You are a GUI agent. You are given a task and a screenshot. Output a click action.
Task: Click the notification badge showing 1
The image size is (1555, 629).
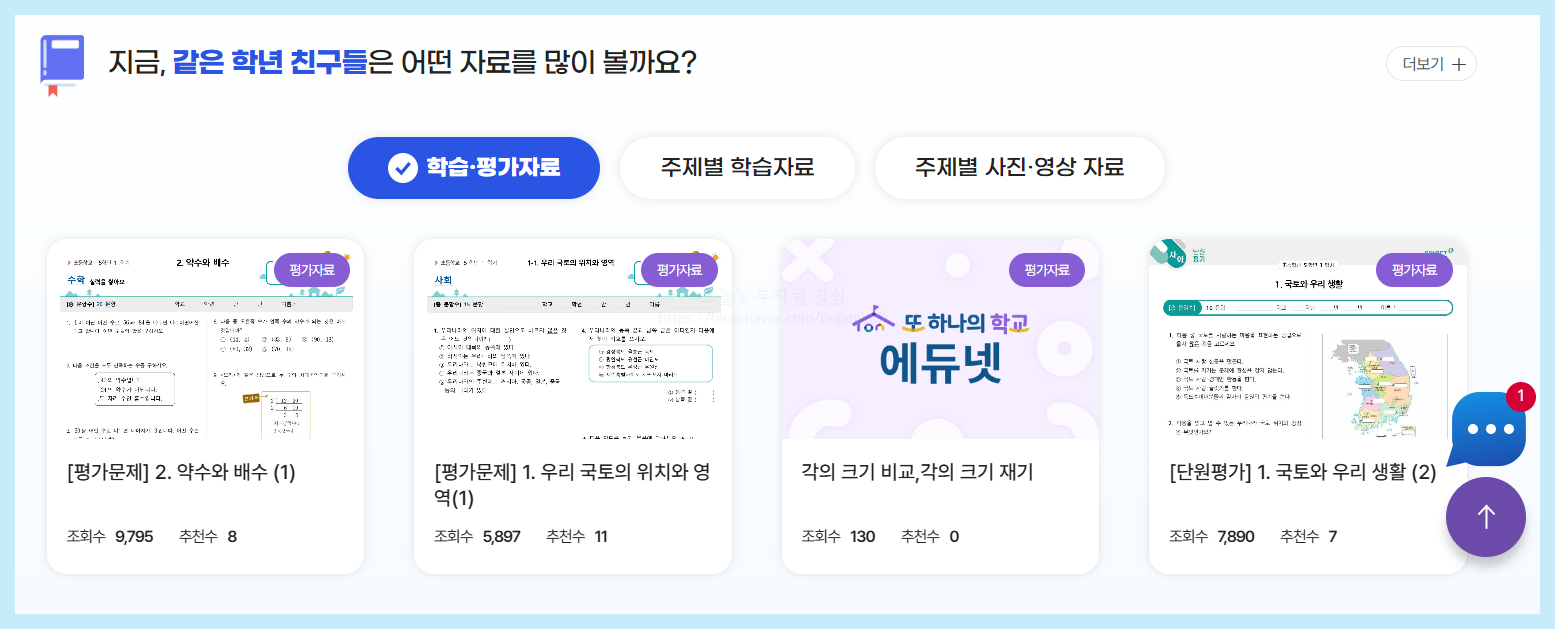tap(1522, 396)
